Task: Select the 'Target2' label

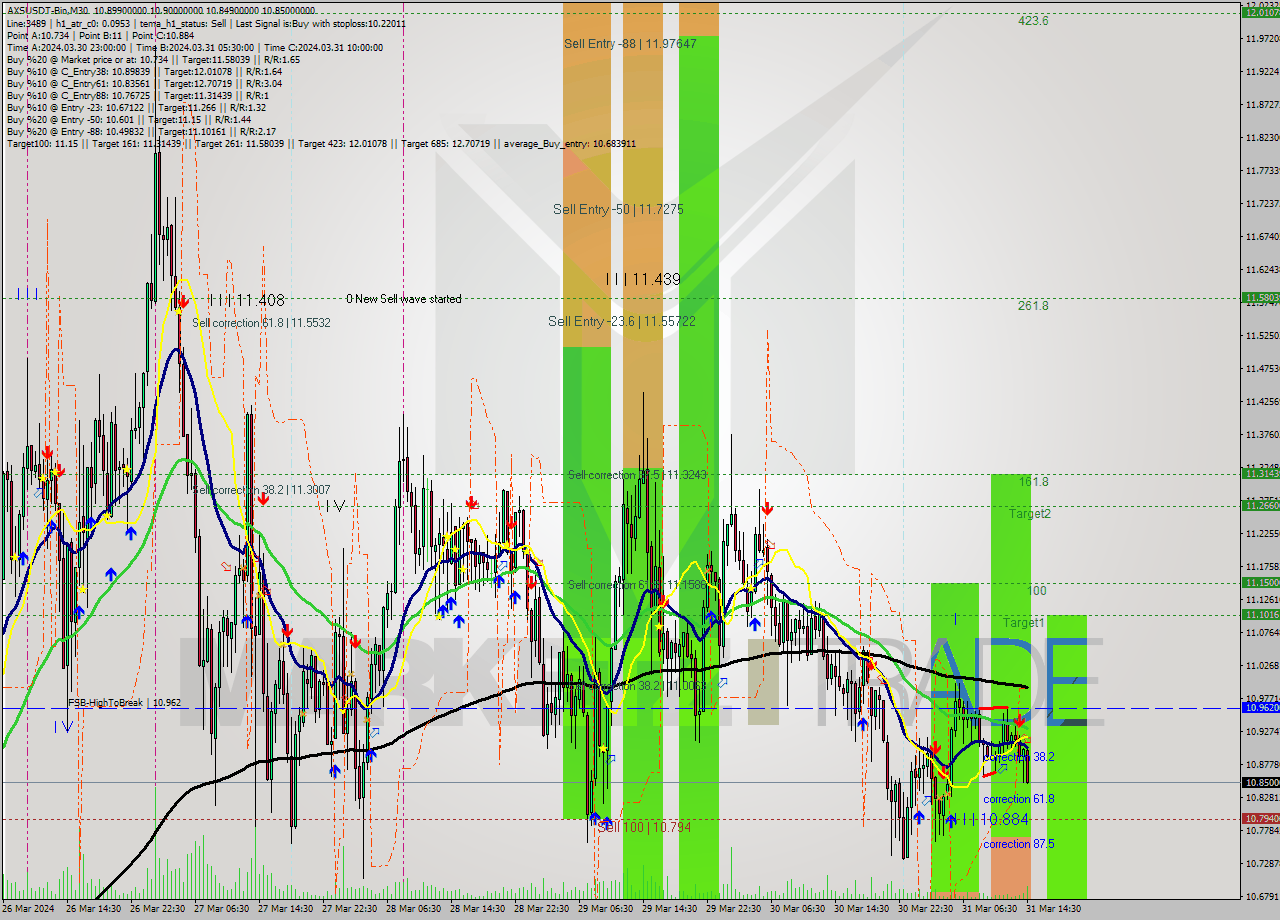Action: [x=1029, y=513]
